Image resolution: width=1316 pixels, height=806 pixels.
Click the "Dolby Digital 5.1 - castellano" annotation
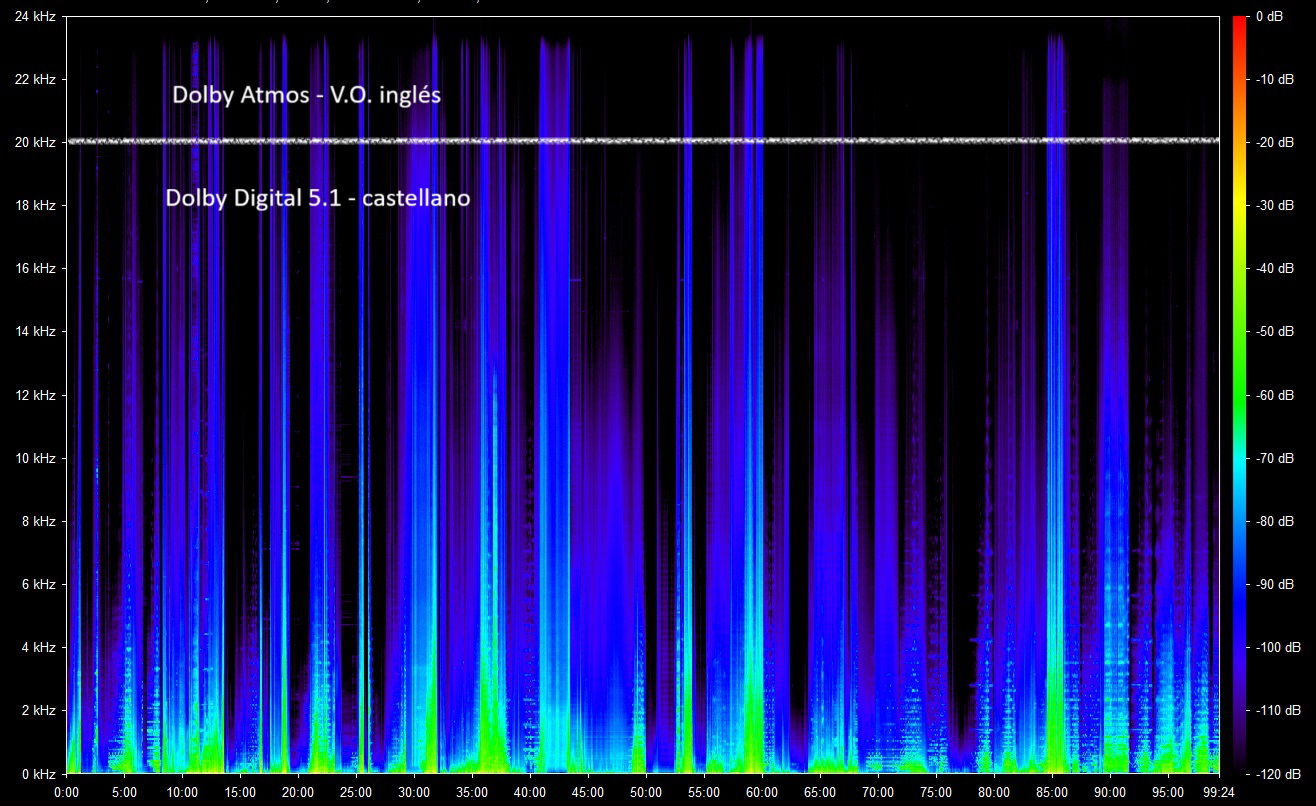pyautogui.click(x=318, y=199)
